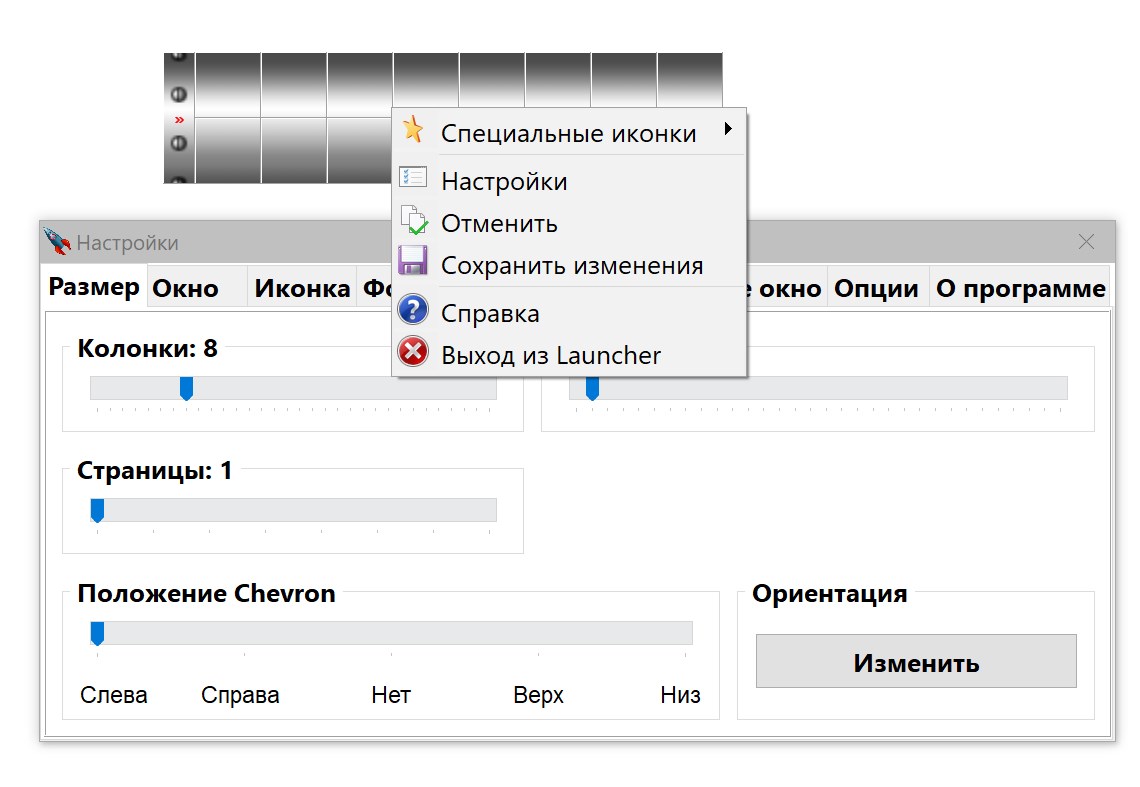Image resolution: width=1140 pixels, height=787 pixels.
Task: Click the red chevron on the launcher toolbar
Action: tap(179, 119)
